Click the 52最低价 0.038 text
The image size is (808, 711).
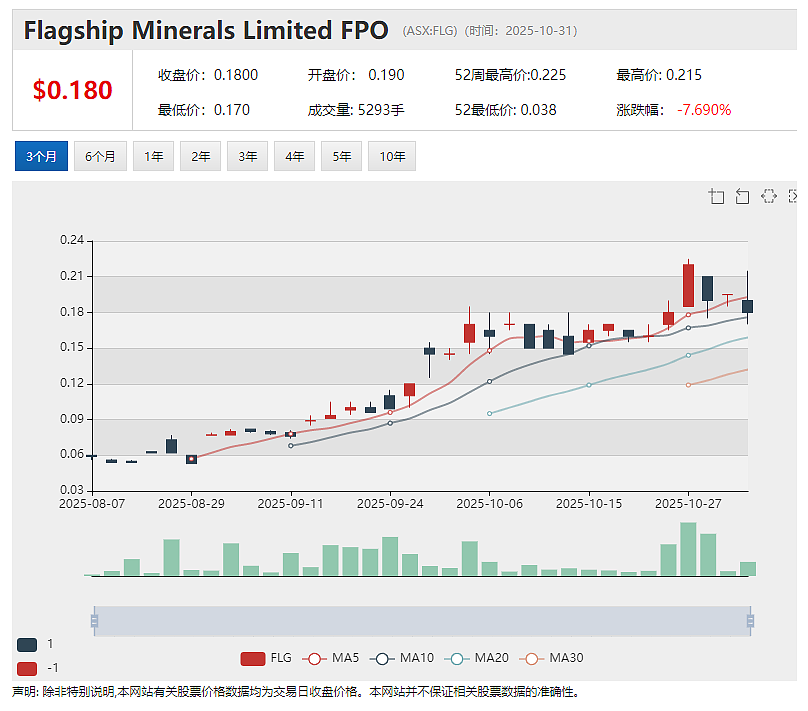click(506, 110)
